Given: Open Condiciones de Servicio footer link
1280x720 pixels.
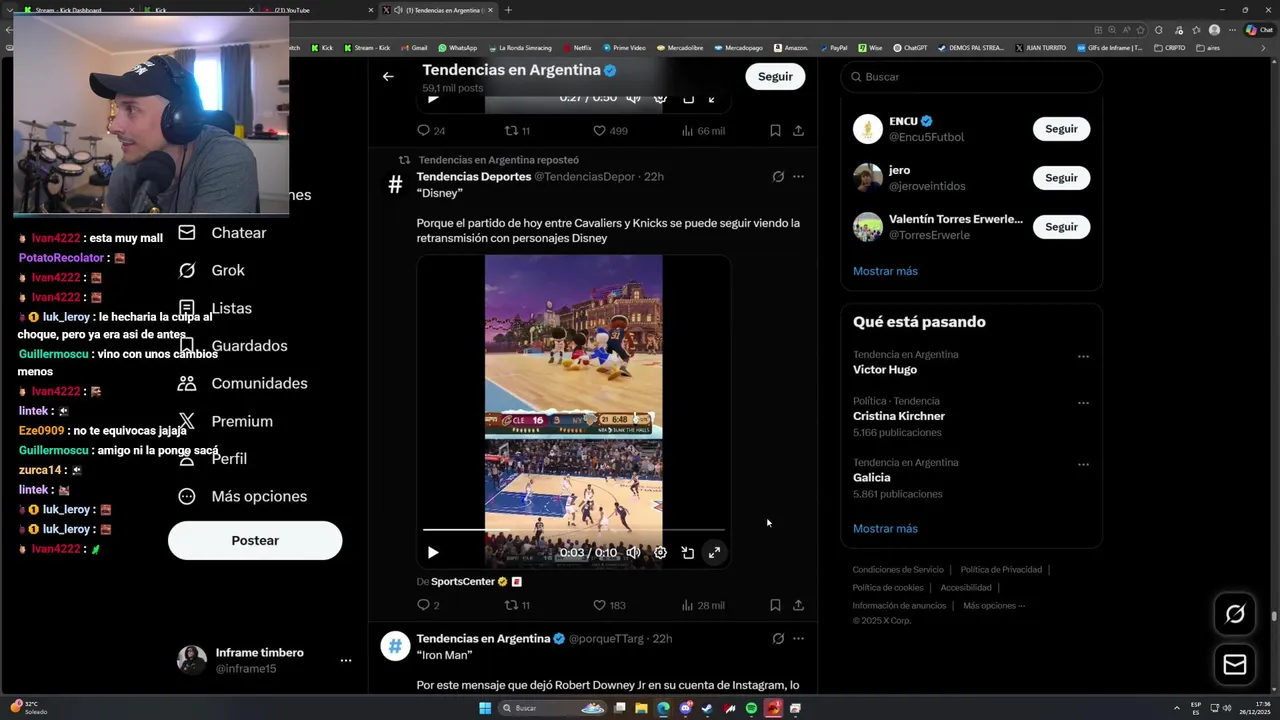Looking at the screenshot, I should coord(897,569).
